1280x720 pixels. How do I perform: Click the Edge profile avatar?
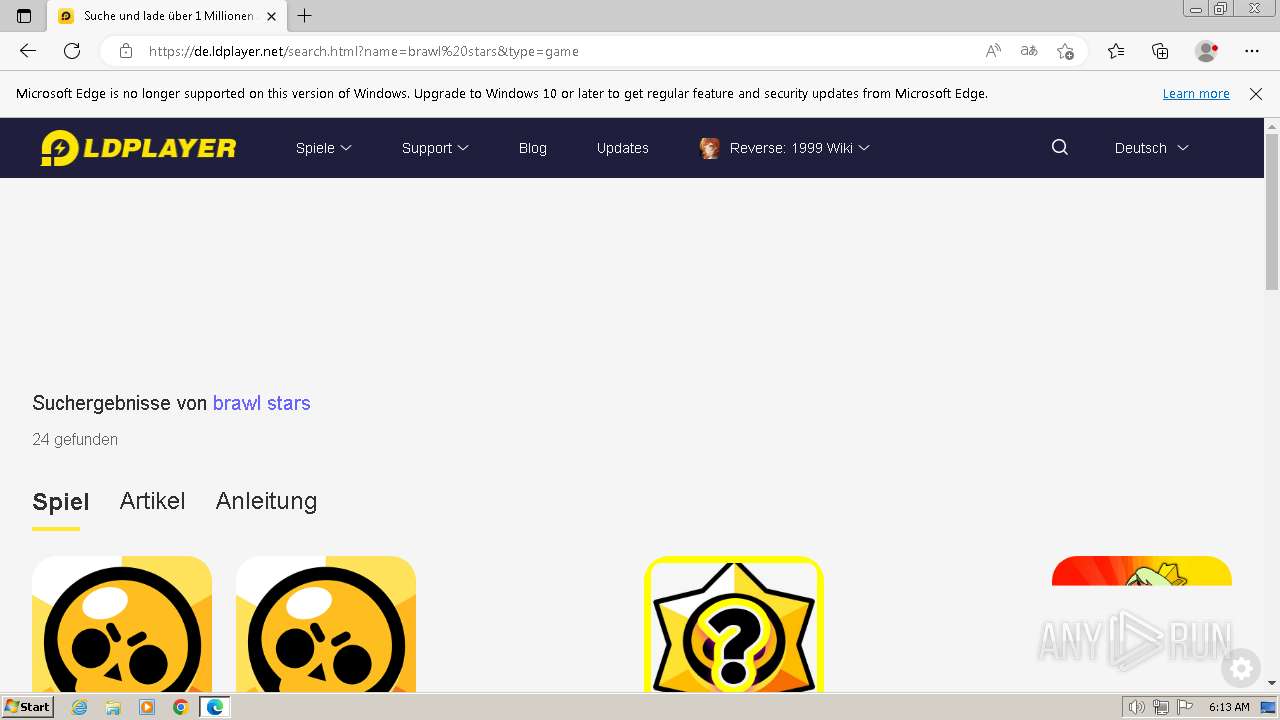pyautogui.click(x=1207, y=51)
